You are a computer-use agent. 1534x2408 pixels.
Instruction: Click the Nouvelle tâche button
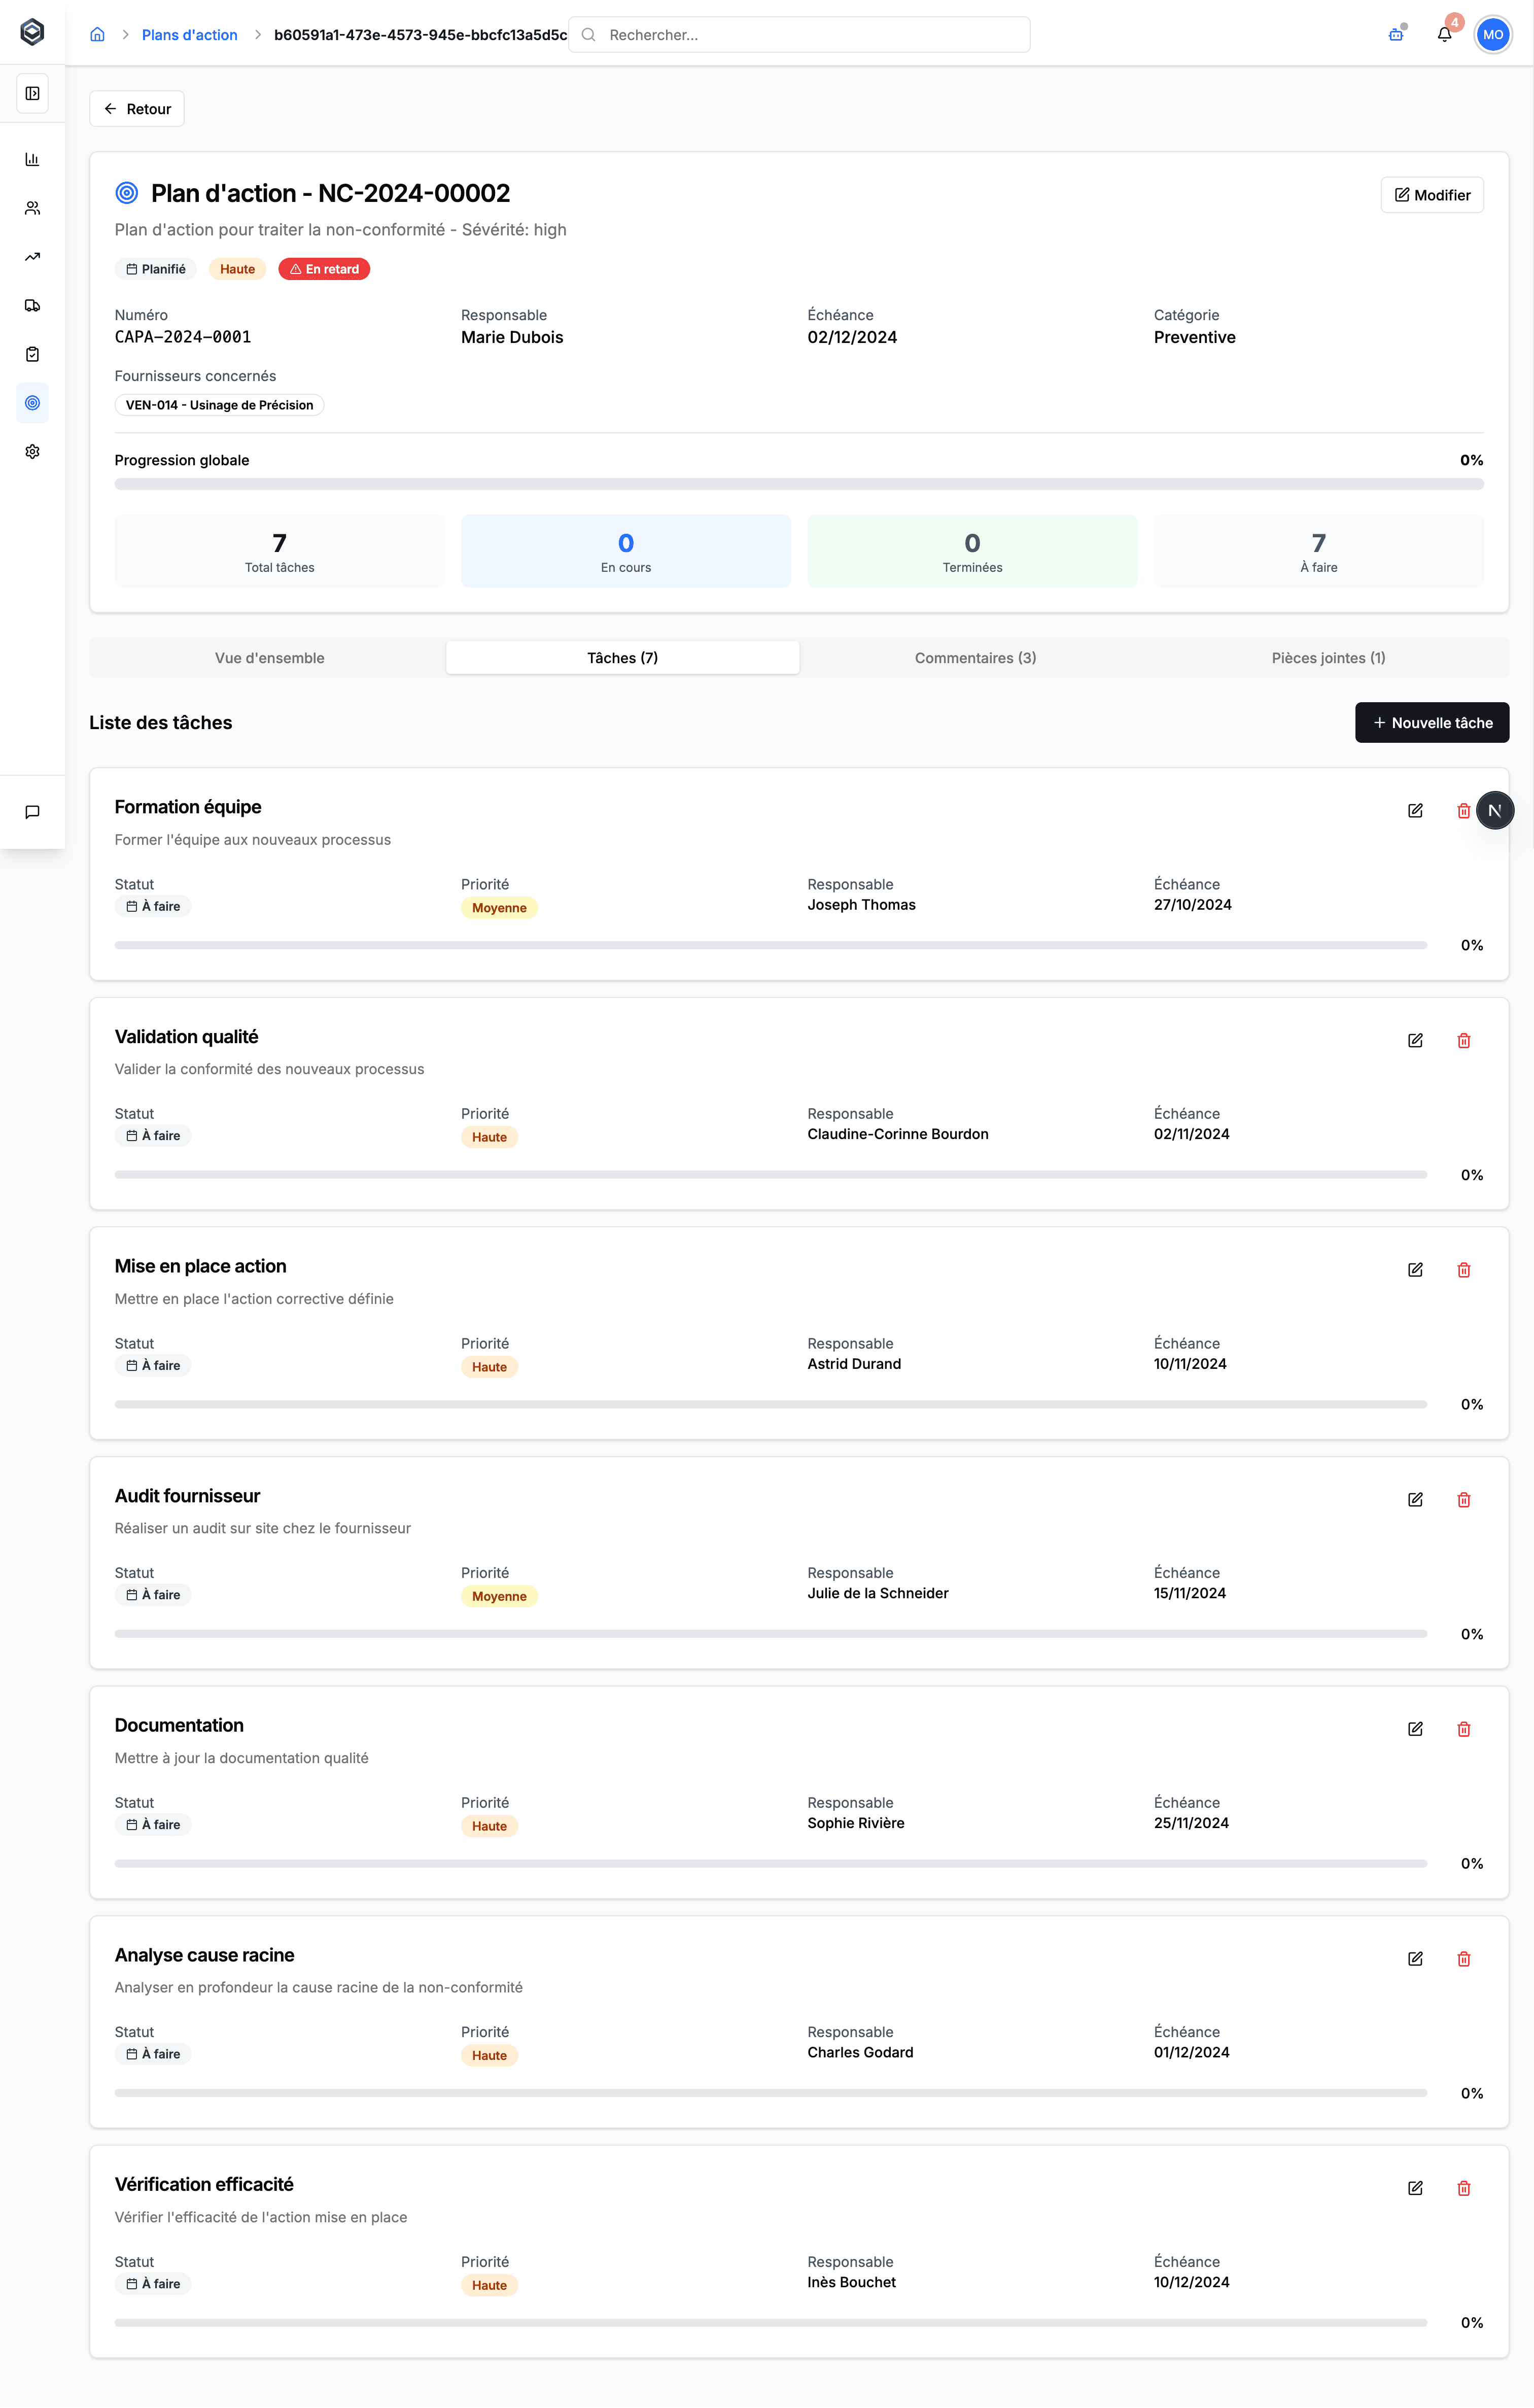click(1431, 723)
